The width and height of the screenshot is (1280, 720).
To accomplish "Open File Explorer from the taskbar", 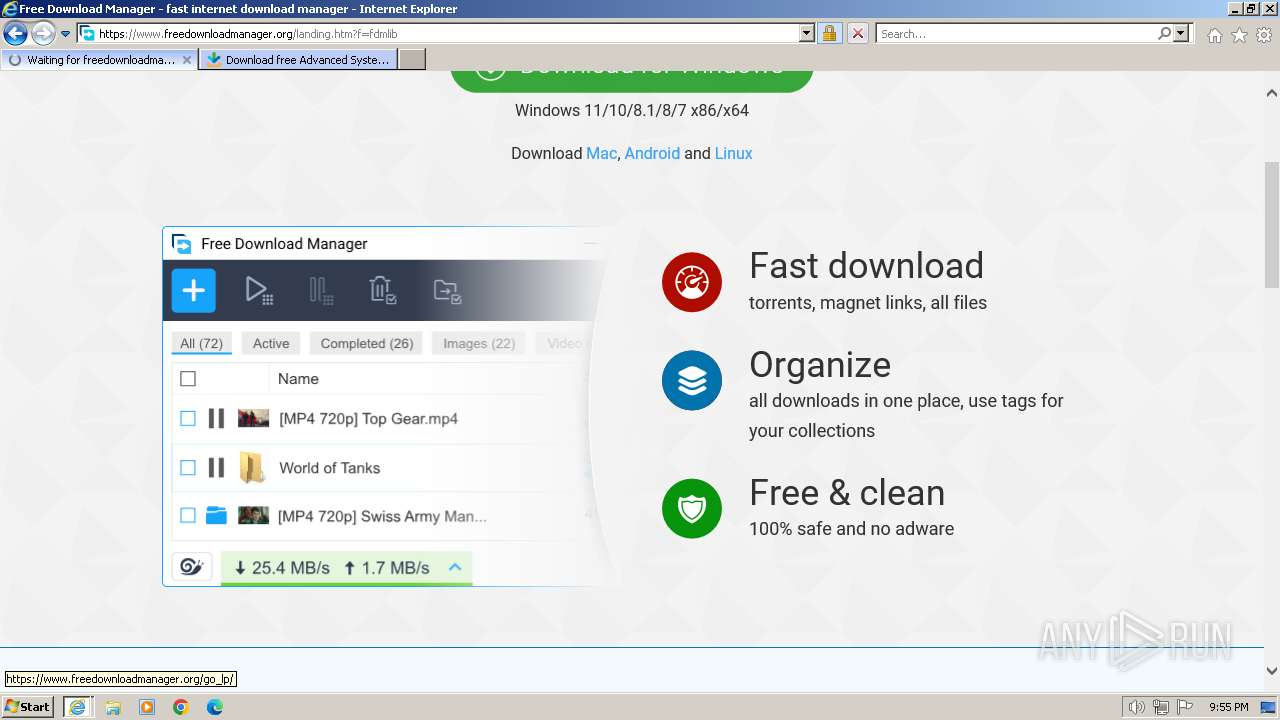I will pyautogui.click(x=113, y=707).
